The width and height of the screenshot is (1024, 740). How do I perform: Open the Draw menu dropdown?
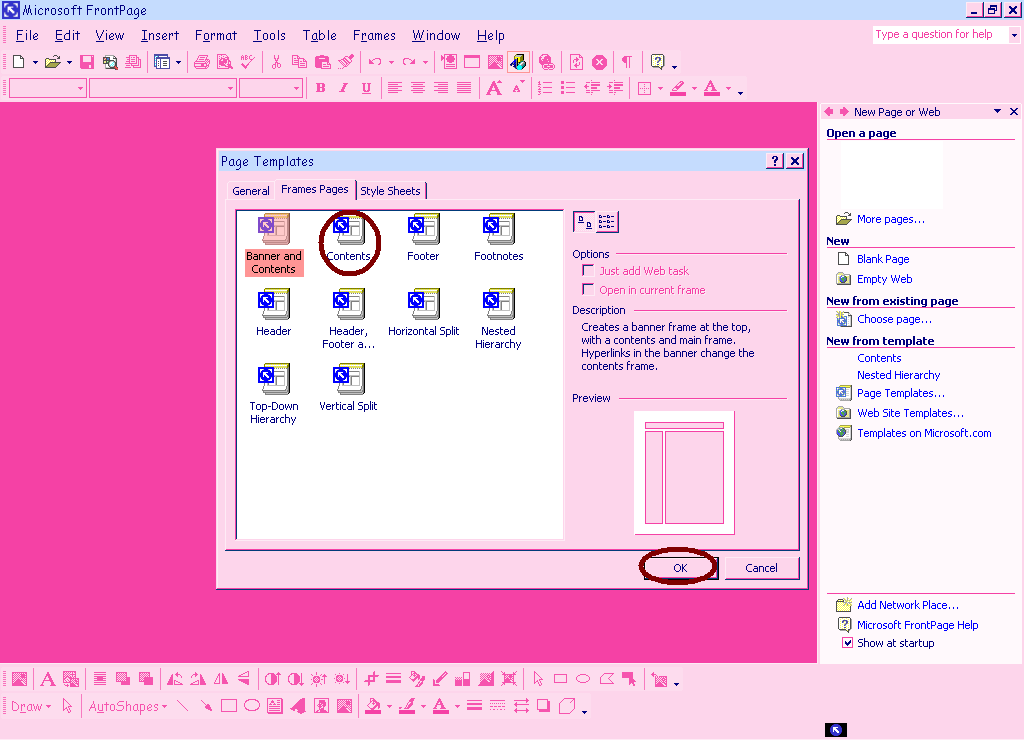(31, 707)
